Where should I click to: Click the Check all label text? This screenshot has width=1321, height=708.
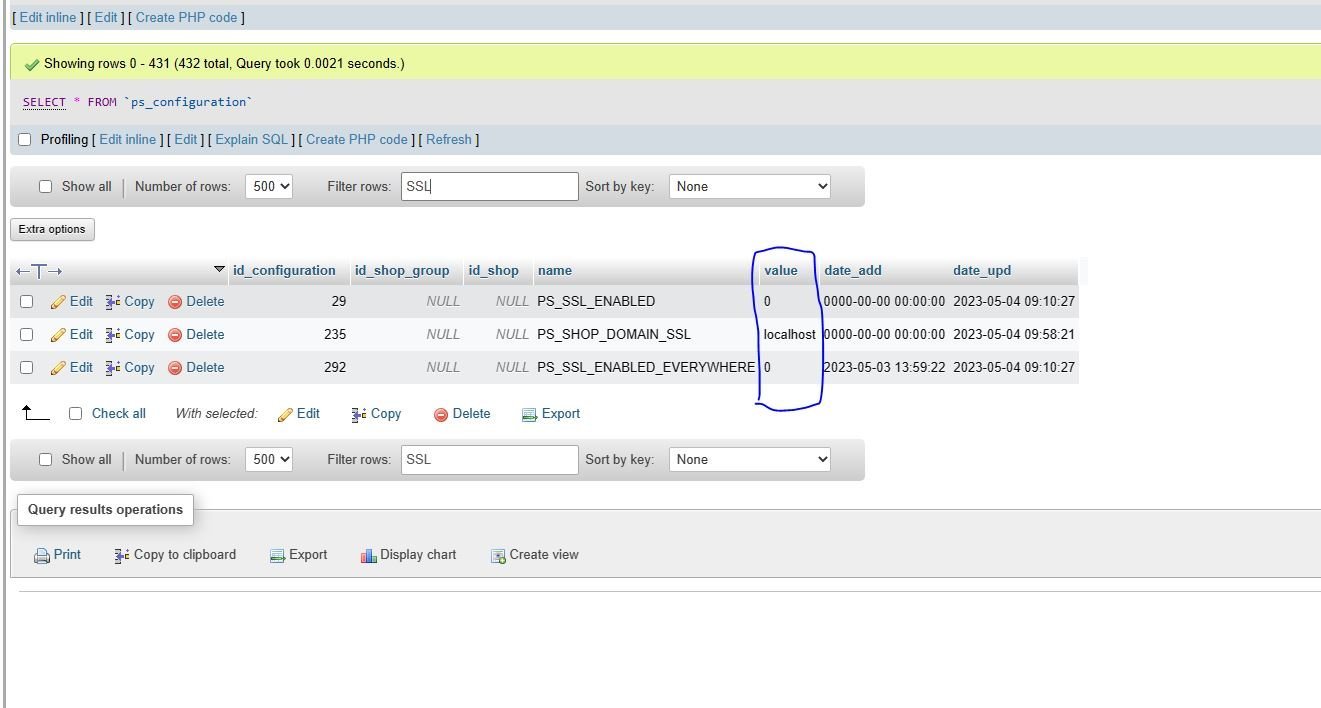[119, 413]
